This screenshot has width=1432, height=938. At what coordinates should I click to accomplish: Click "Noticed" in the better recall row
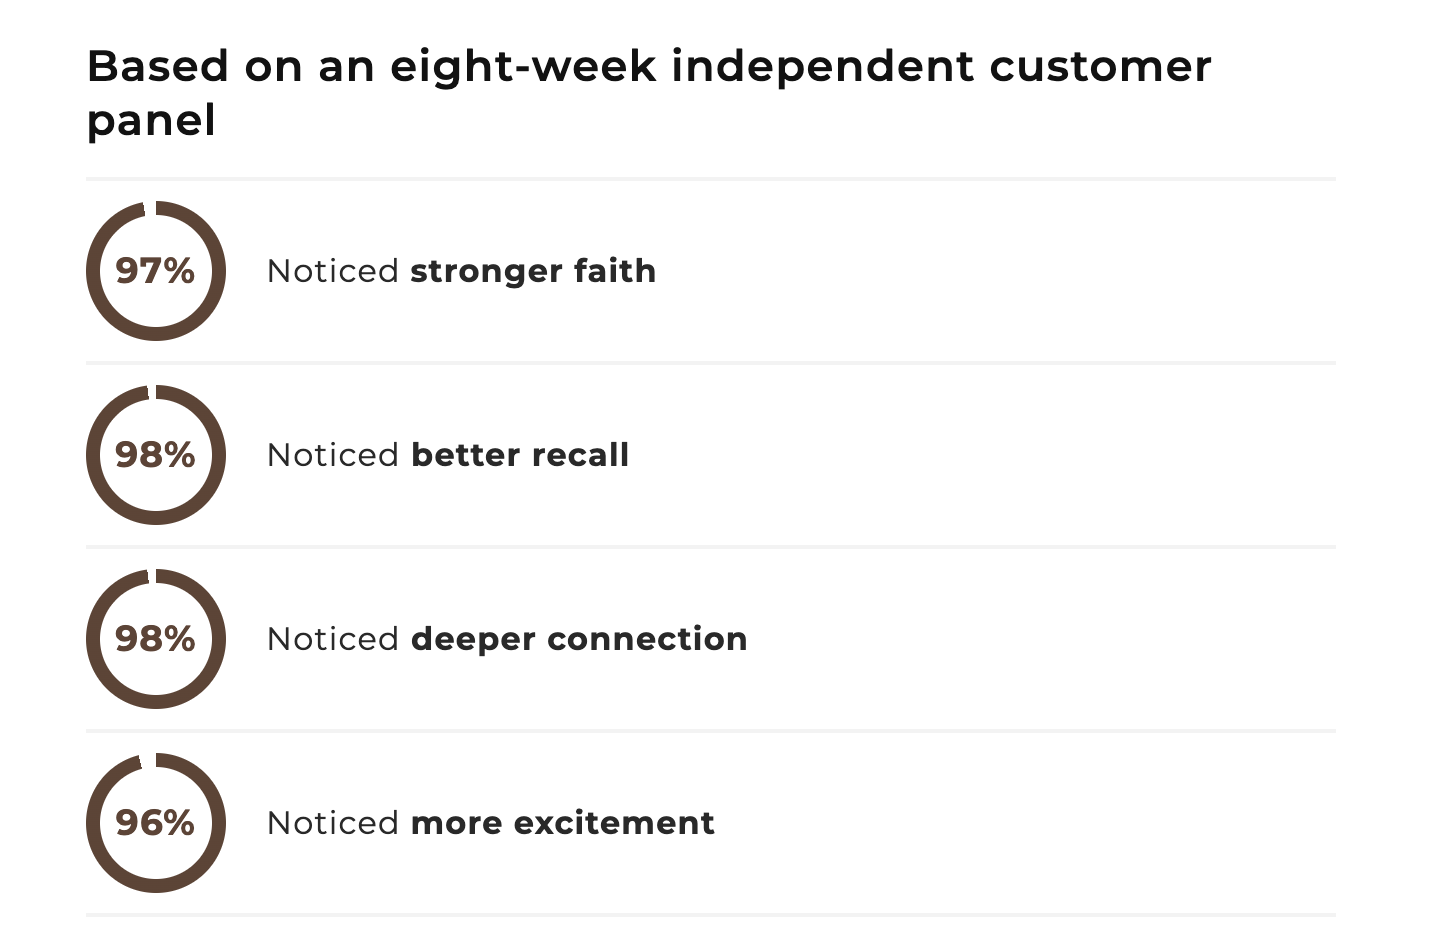tap(333, 455)
